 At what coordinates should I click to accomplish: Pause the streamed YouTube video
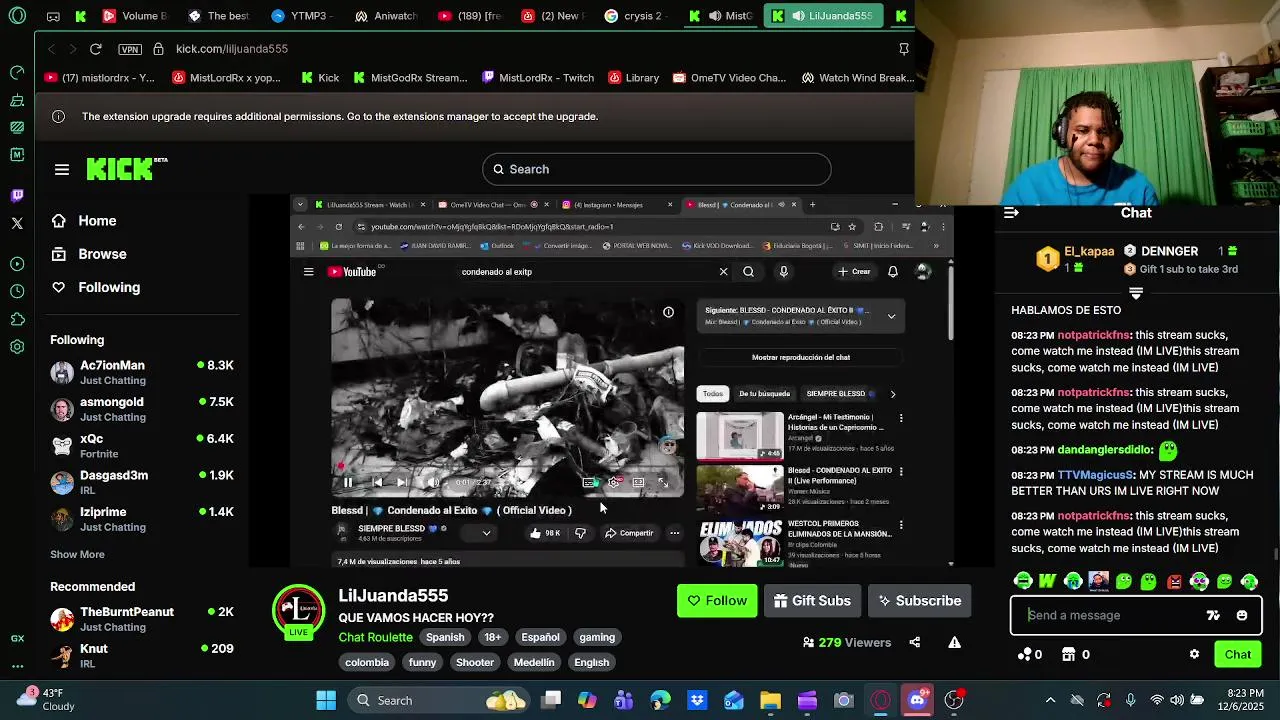[347, 482]
